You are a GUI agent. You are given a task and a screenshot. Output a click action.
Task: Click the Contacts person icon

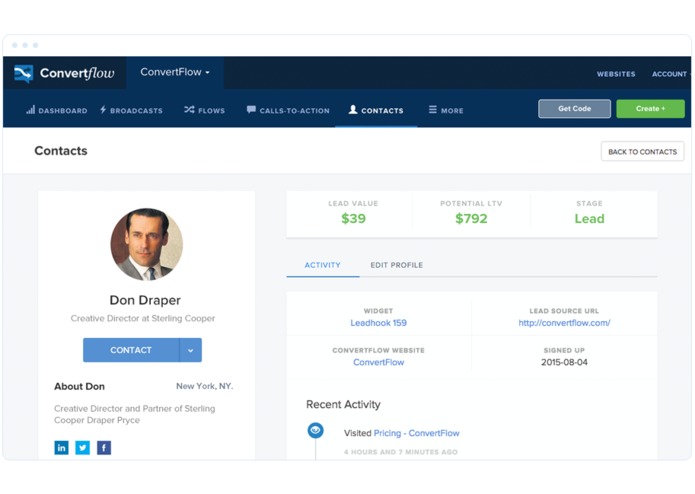353,109
